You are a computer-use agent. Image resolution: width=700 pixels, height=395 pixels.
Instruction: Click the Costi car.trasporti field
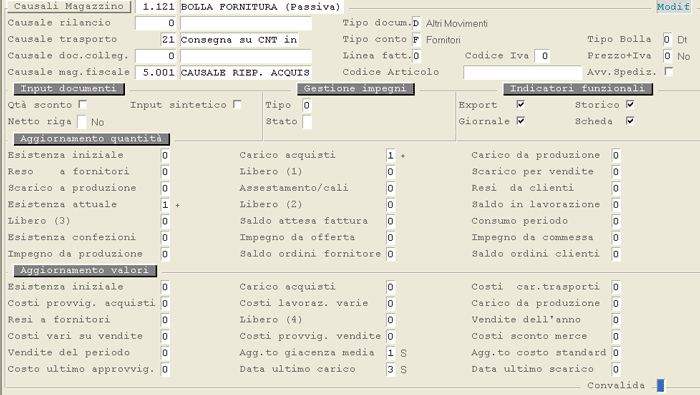(616, 287)
